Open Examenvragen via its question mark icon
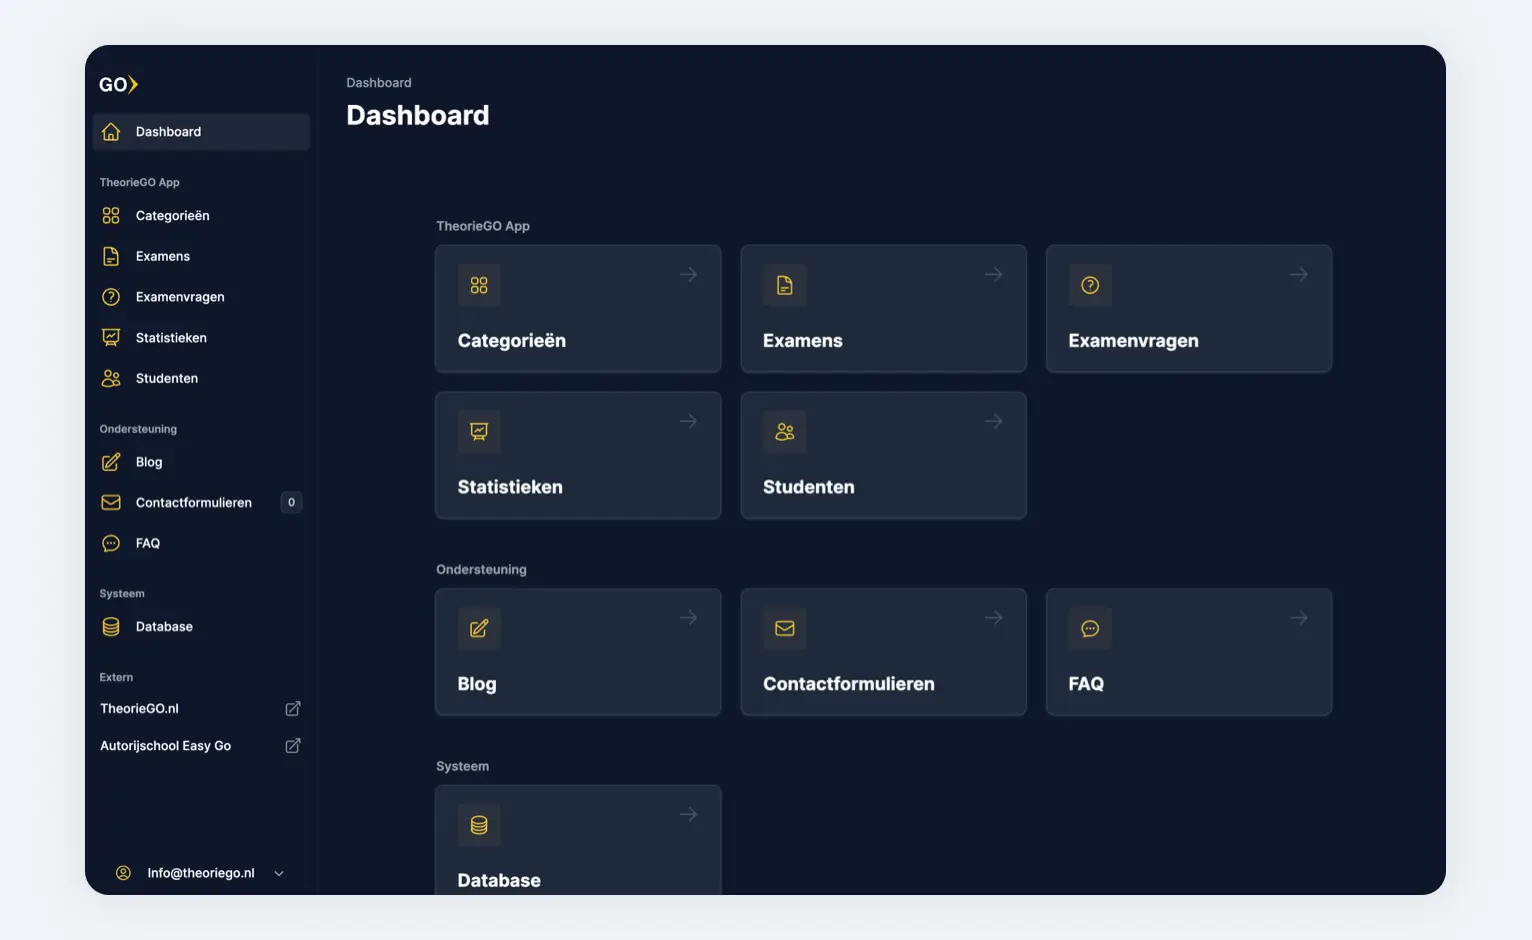The width and height of the screenshot is (1532, 940). 1090,285
